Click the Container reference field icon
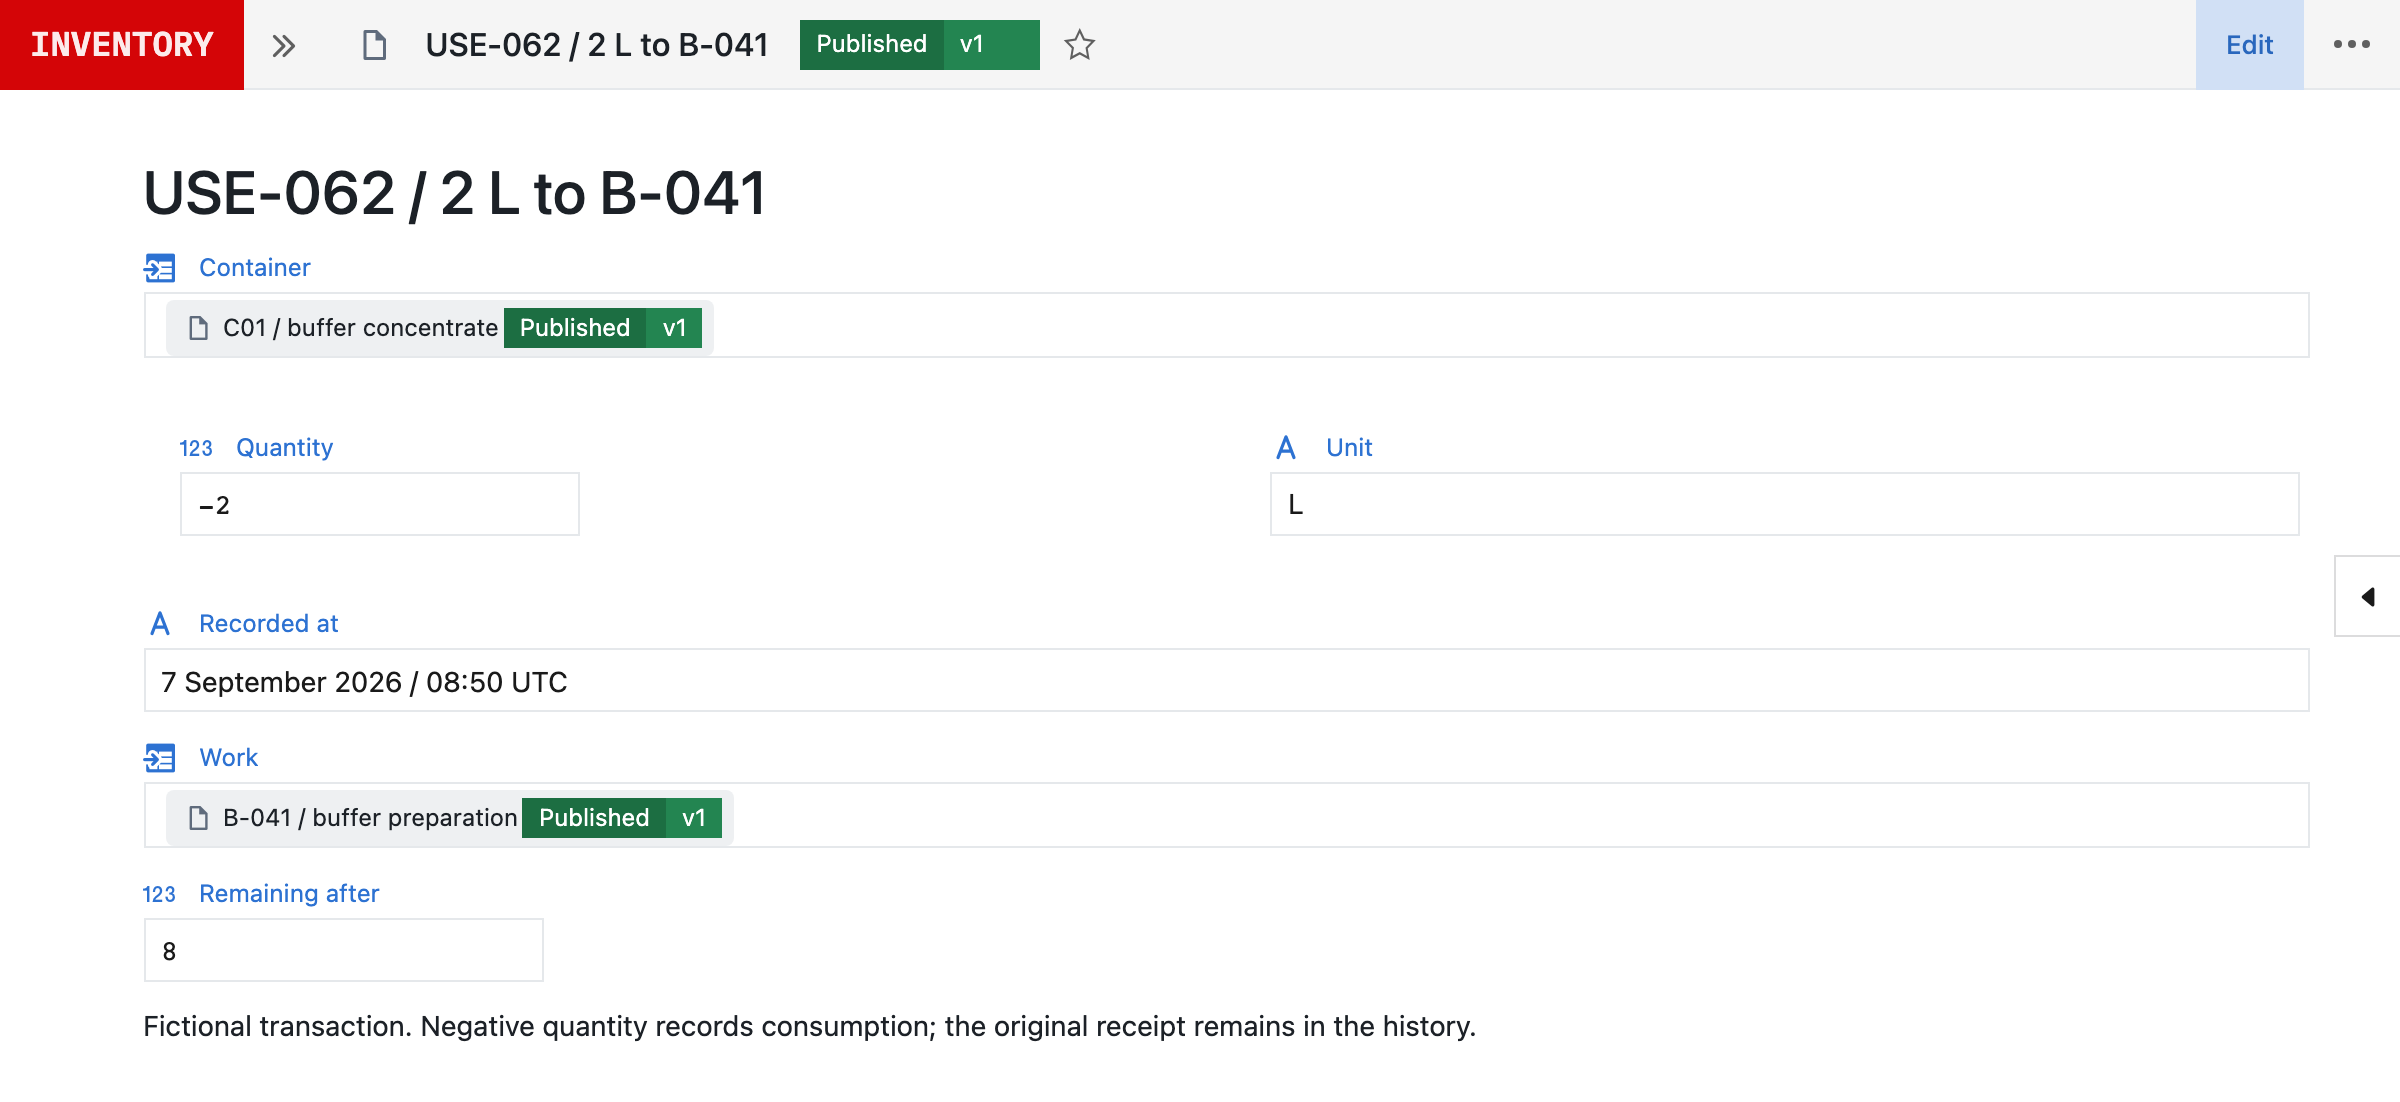 click(159, 268)
